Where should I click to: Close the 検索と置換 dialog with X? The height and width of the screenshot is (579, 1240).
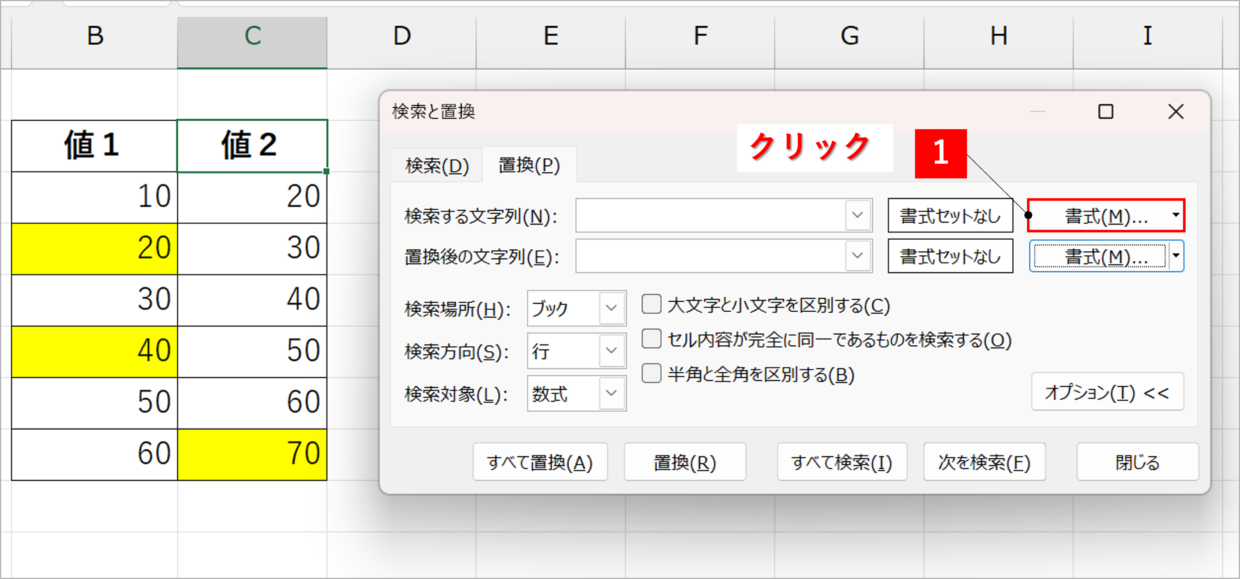coord(1175,112)
